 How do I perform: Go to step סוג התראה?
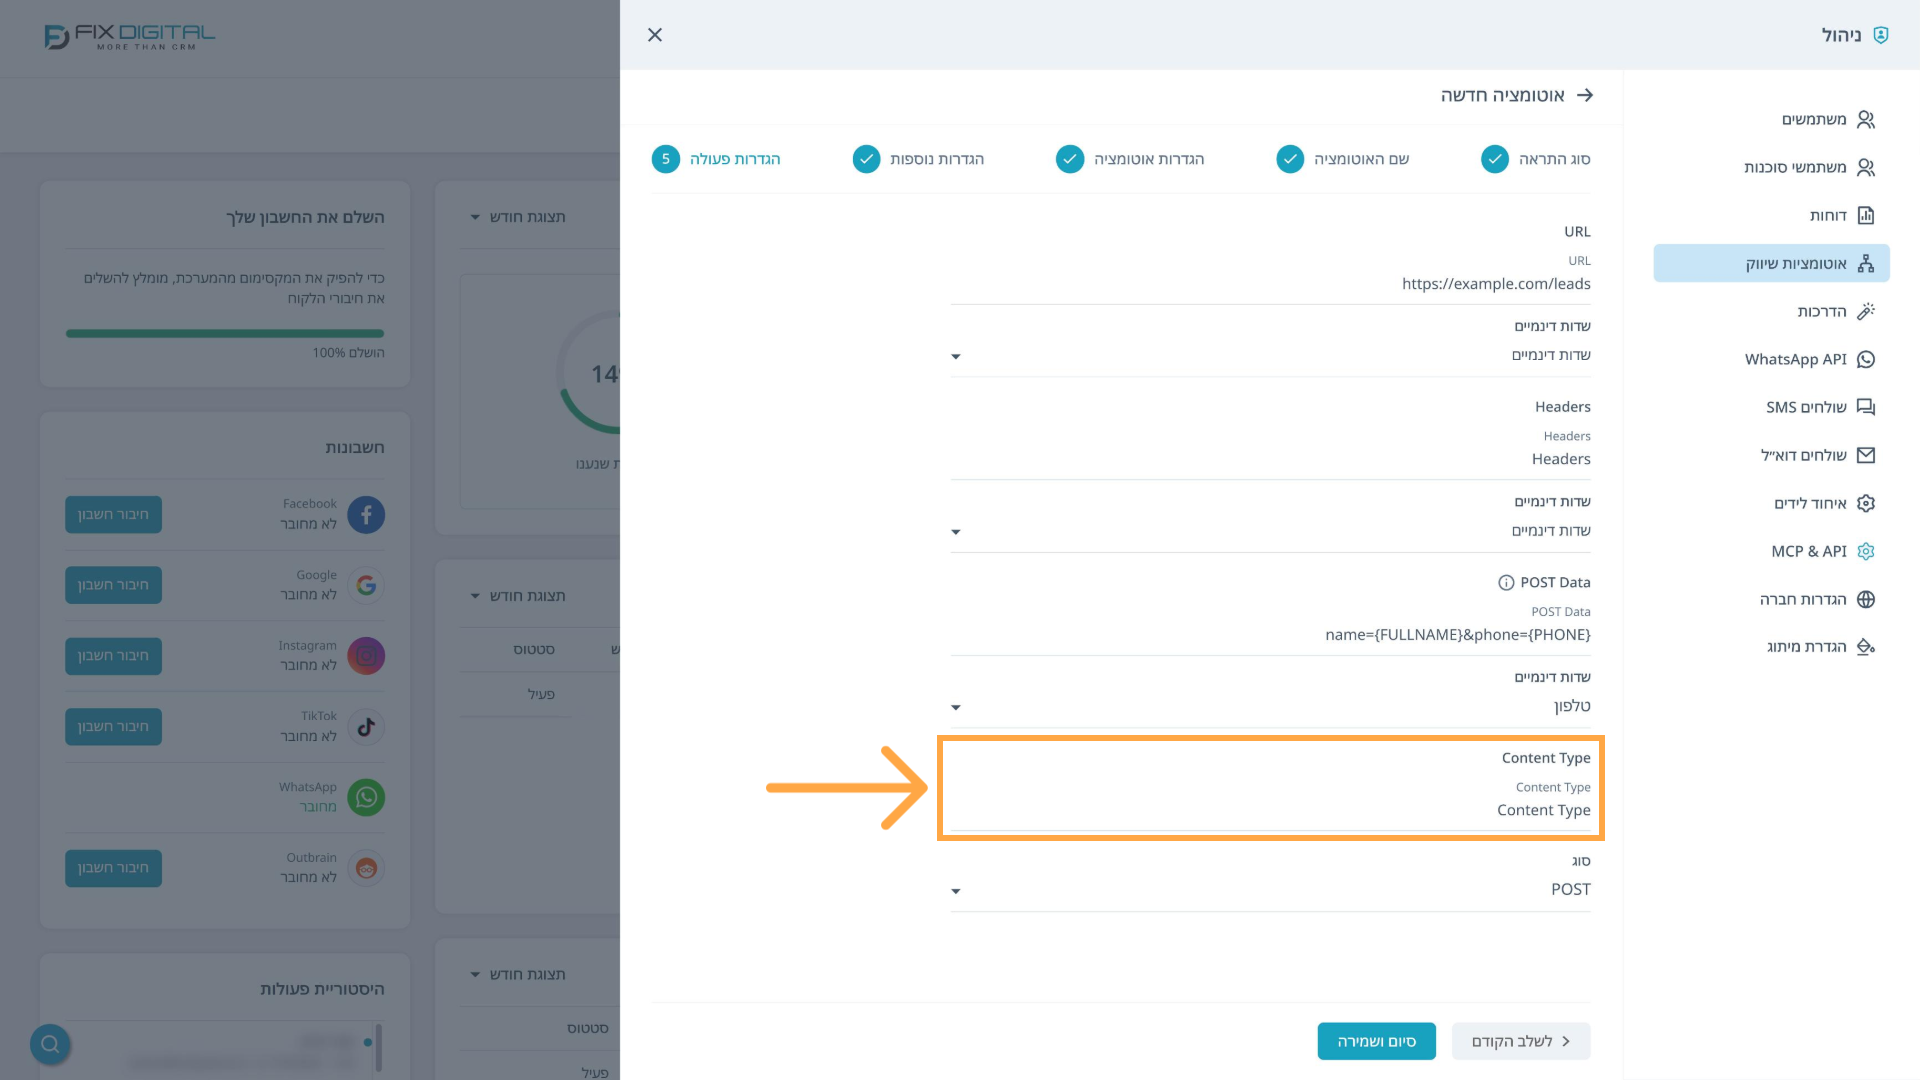pos(1535,159)
